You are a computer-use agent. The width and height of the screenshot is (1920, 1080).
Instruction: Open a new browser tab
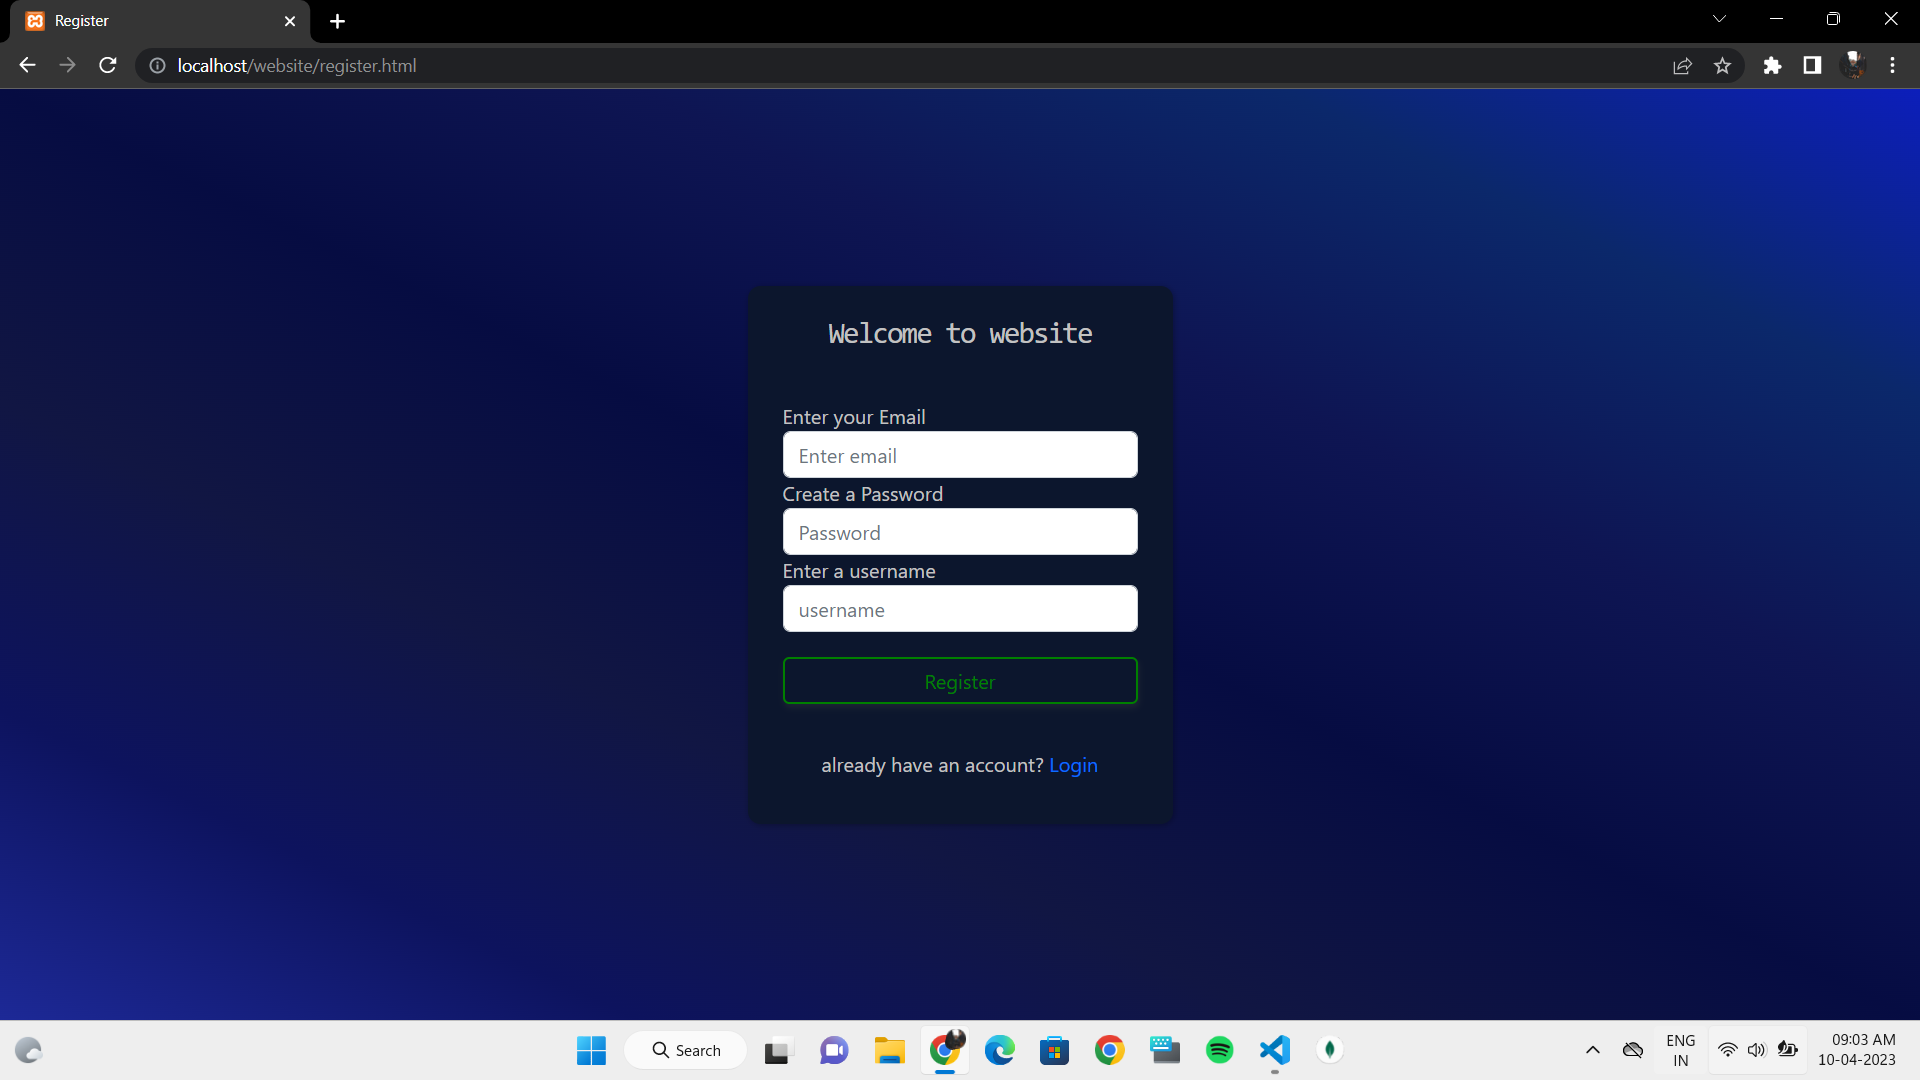[337, 21]
